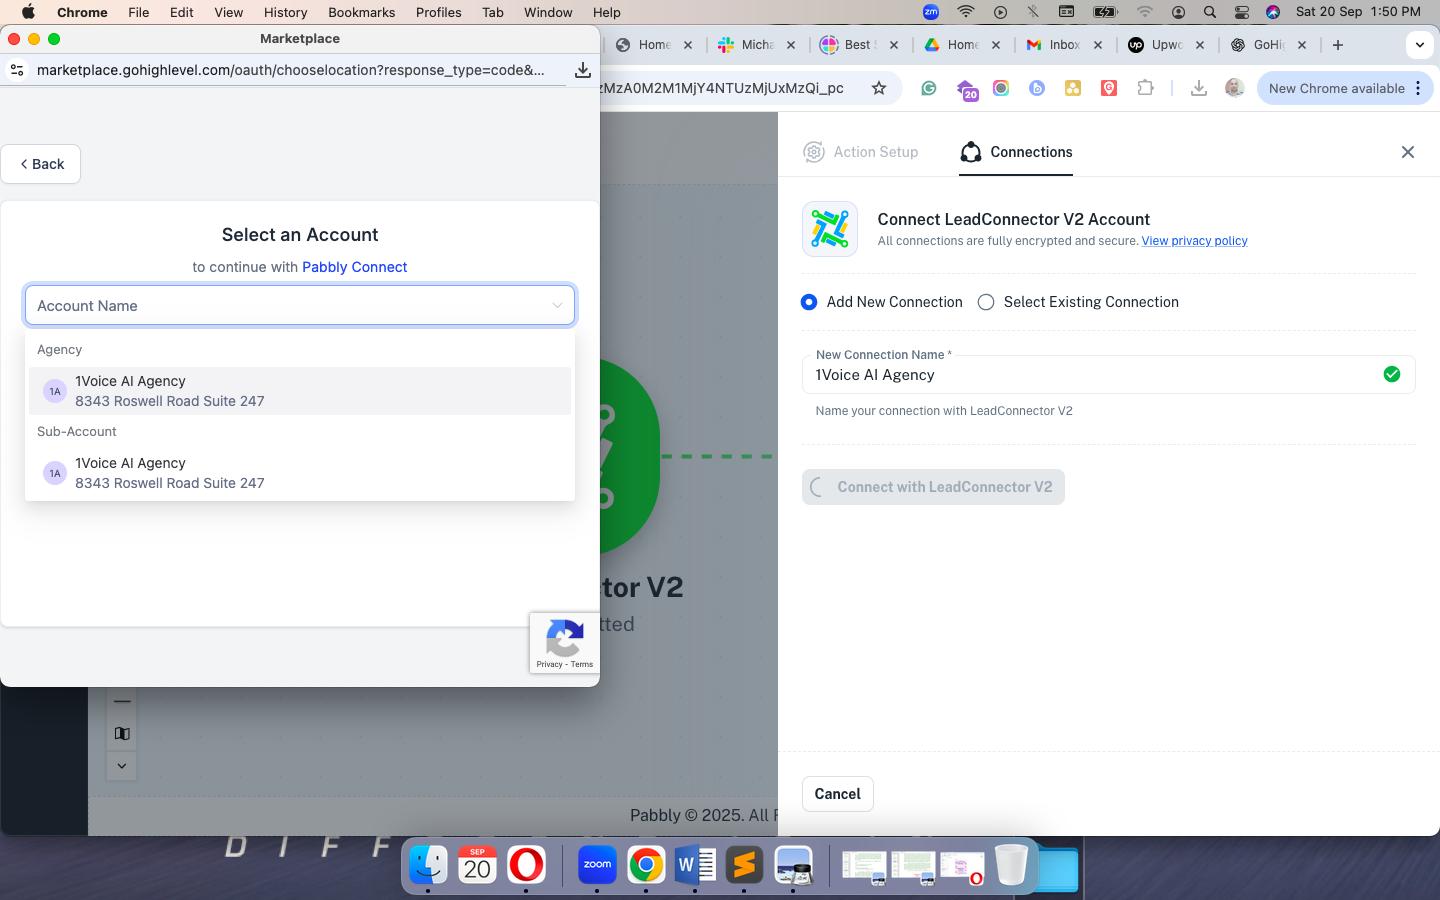1440x900 pixels.
Task: Open the Pabbly Connect link
Action: pos(355,267)
